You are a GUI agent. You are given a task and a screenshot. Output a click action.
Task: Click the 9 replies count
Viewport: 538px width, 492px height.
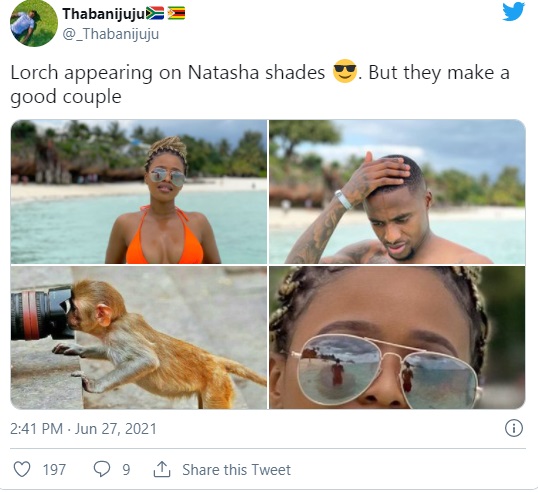pyautogui.click(x=126, y=470)
